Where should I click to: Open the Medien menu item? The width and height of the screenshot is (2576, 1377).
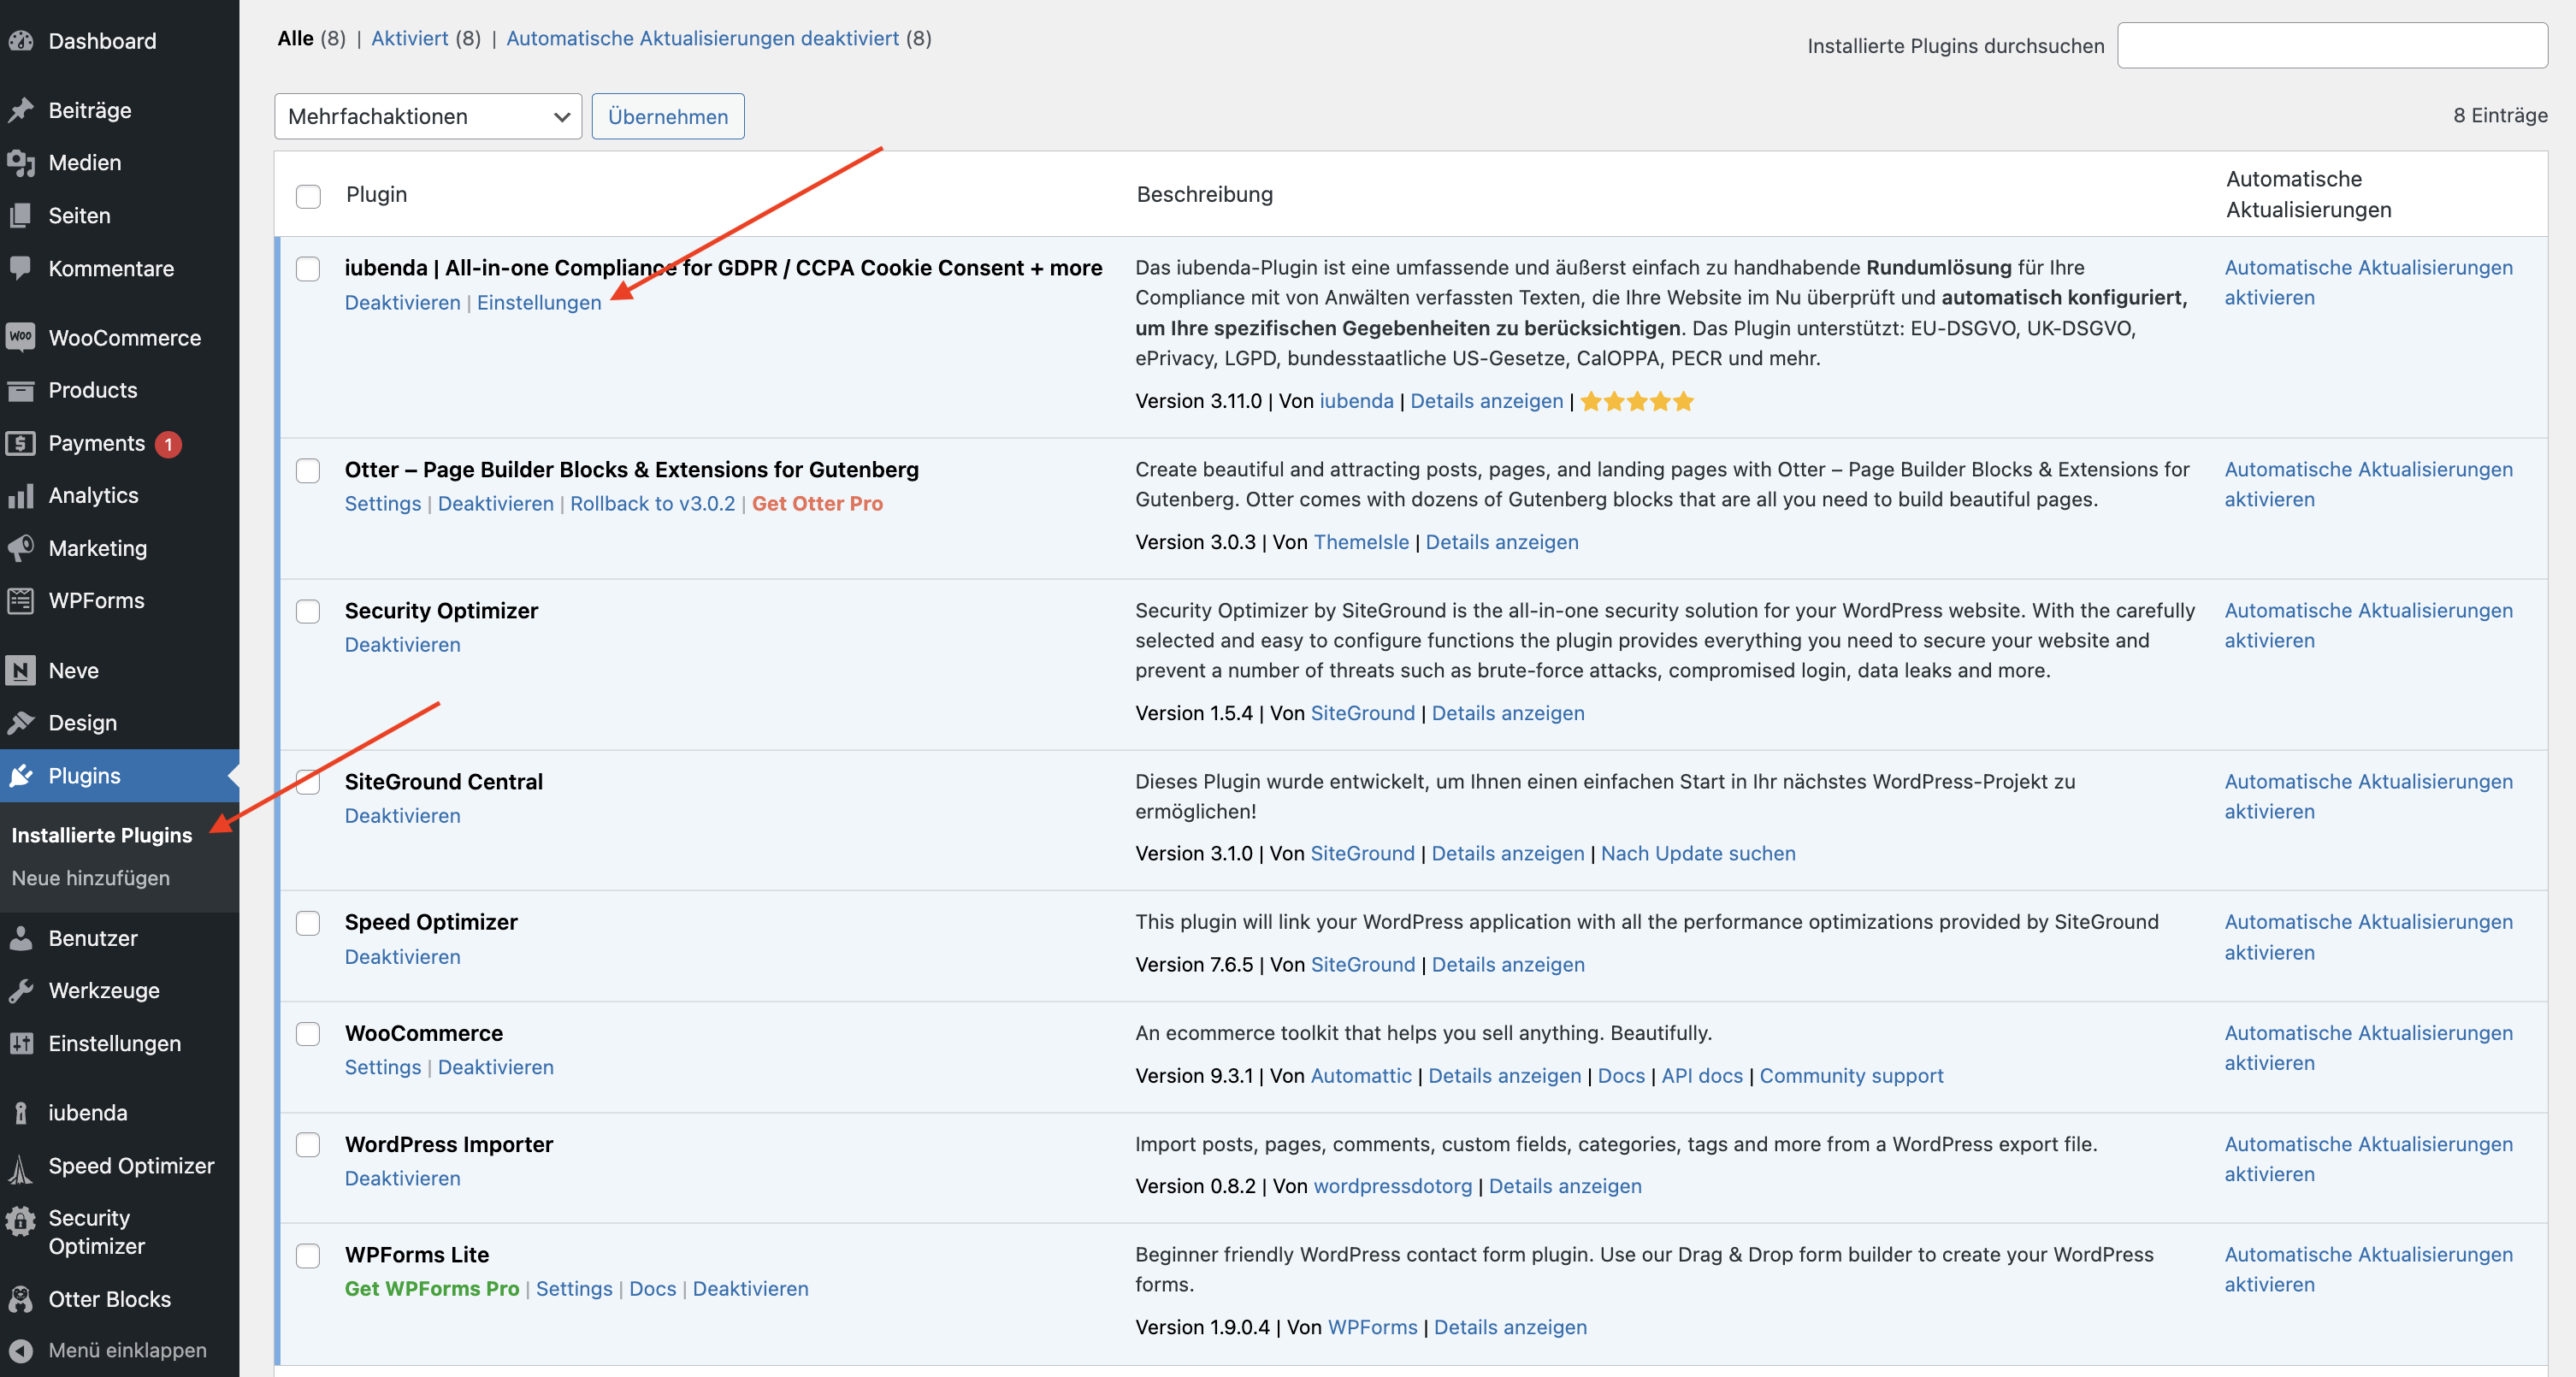coord(85,162)
